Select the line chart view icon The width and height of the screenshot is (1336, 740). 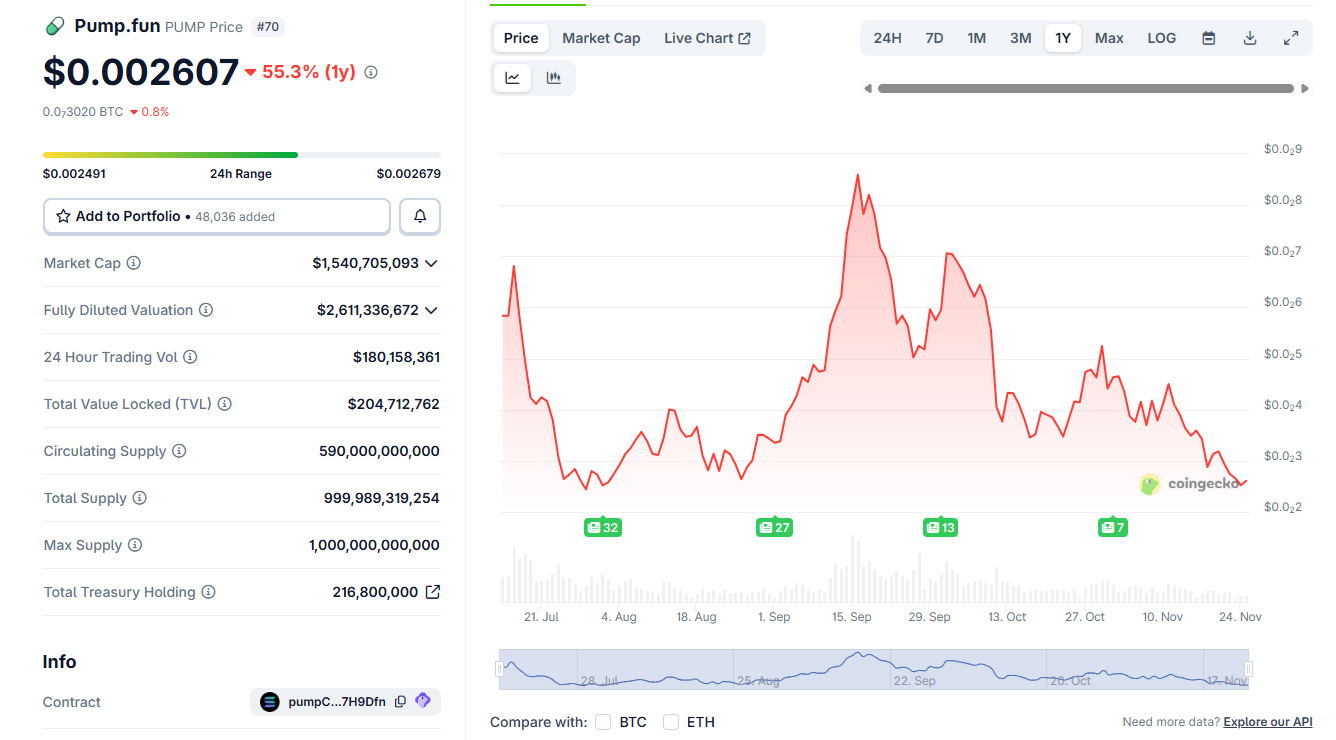click(512, 77)
